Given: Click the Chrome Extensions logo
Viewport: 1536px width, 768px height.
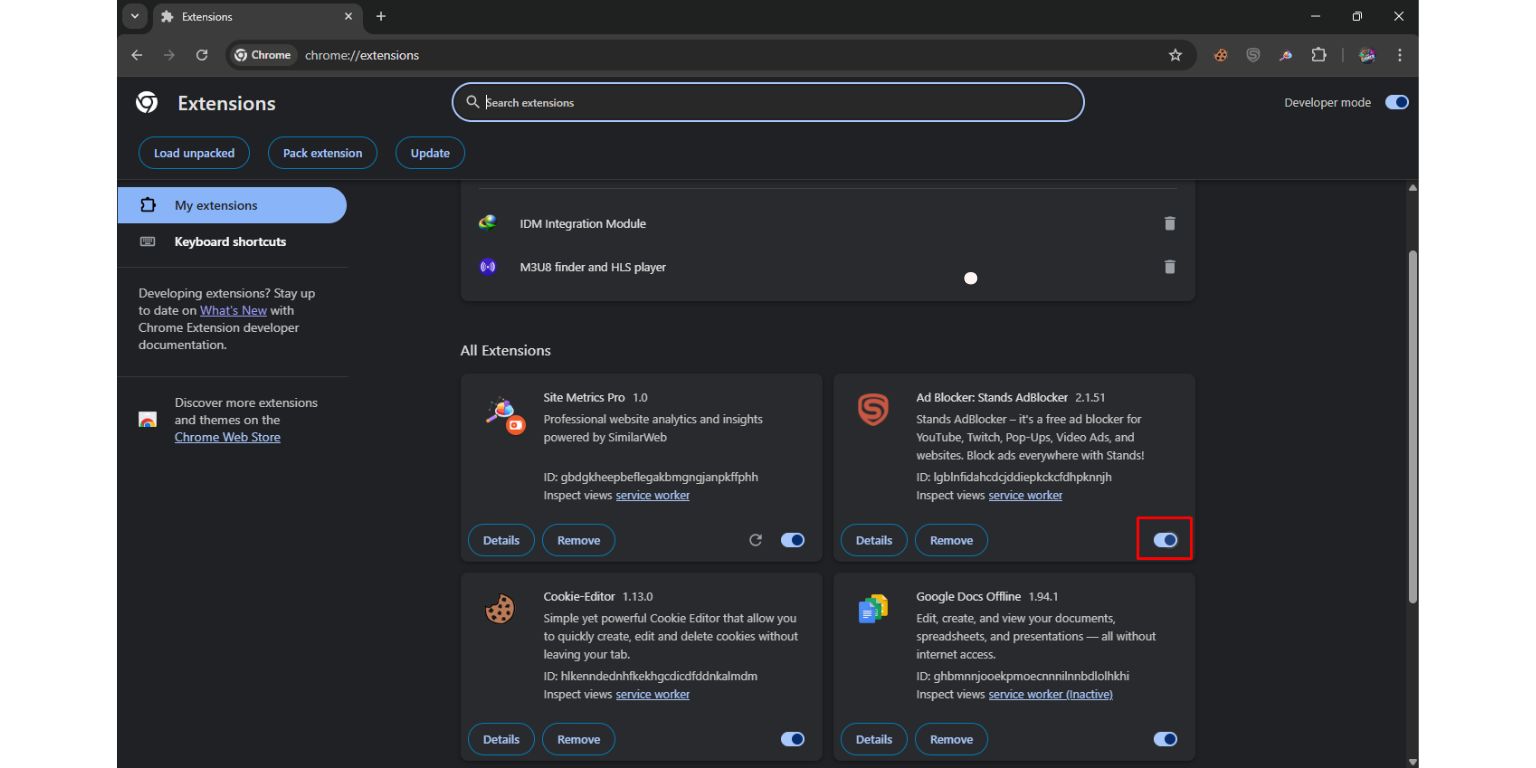Looking at the screenshot, I should (x=147, y=102).
